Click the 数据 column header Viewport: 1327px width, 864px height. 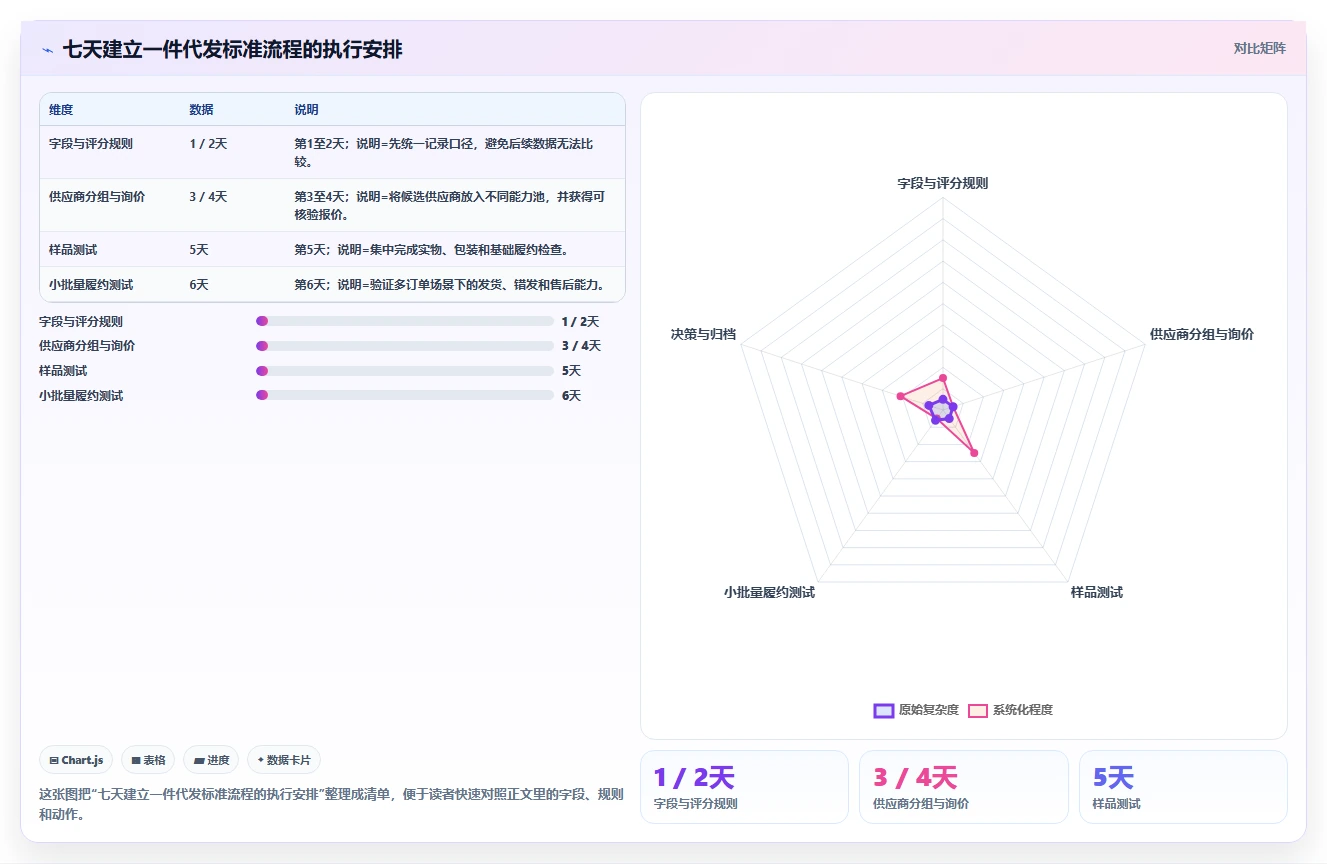pos(201,110)
